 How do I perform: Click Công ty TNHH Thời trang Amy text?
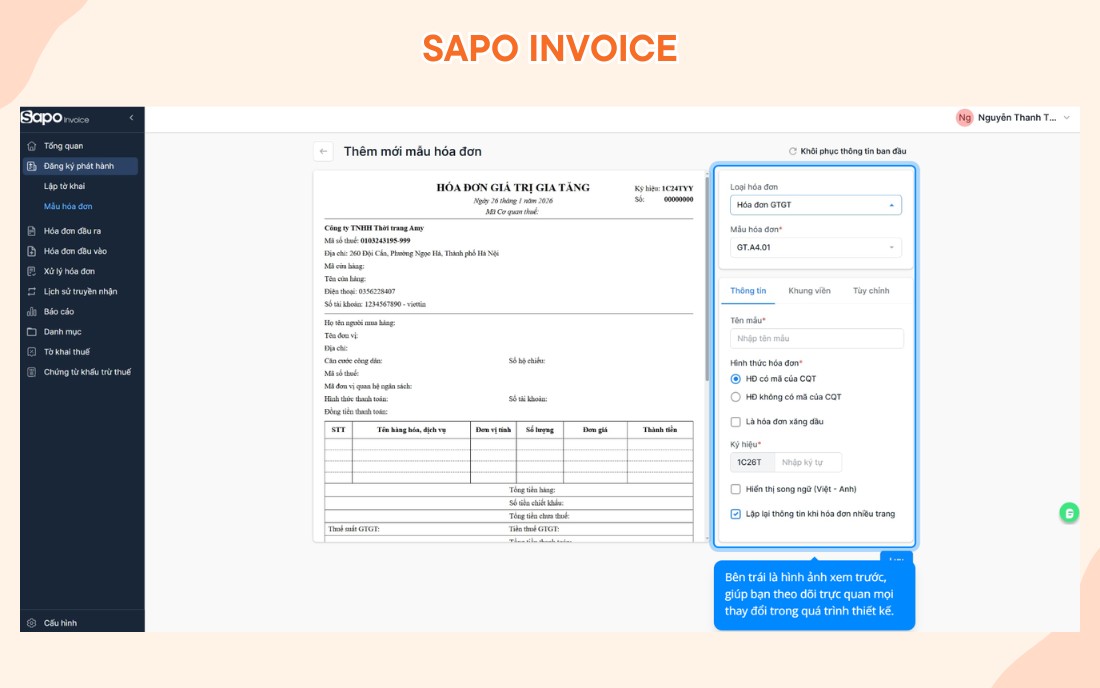point(374,228)
